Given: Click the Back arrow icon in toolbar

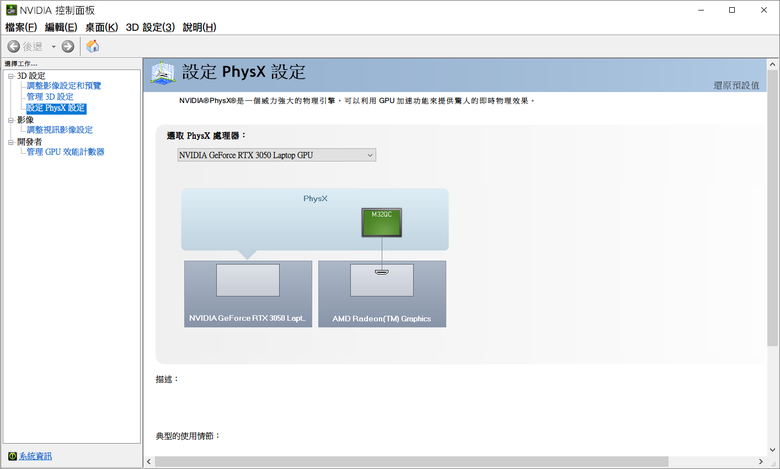Looking at the screenshot, I should coord(14,46).
